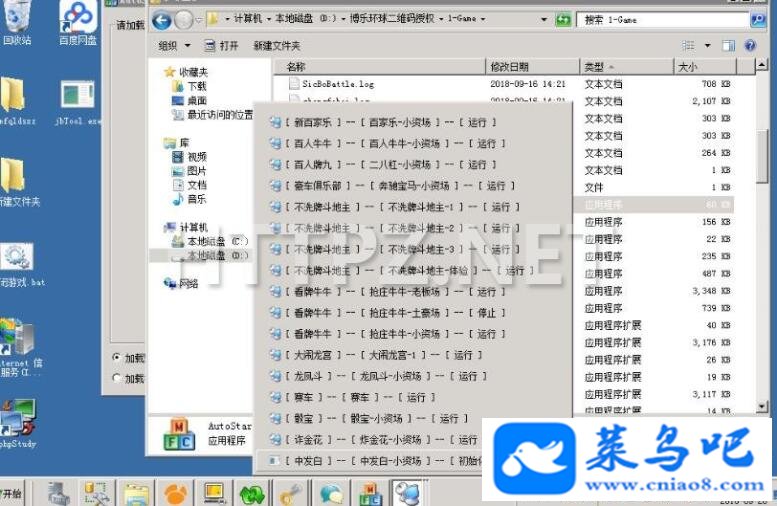Click the 开始 Start button

pyautogui.click(x=12, y=493)
